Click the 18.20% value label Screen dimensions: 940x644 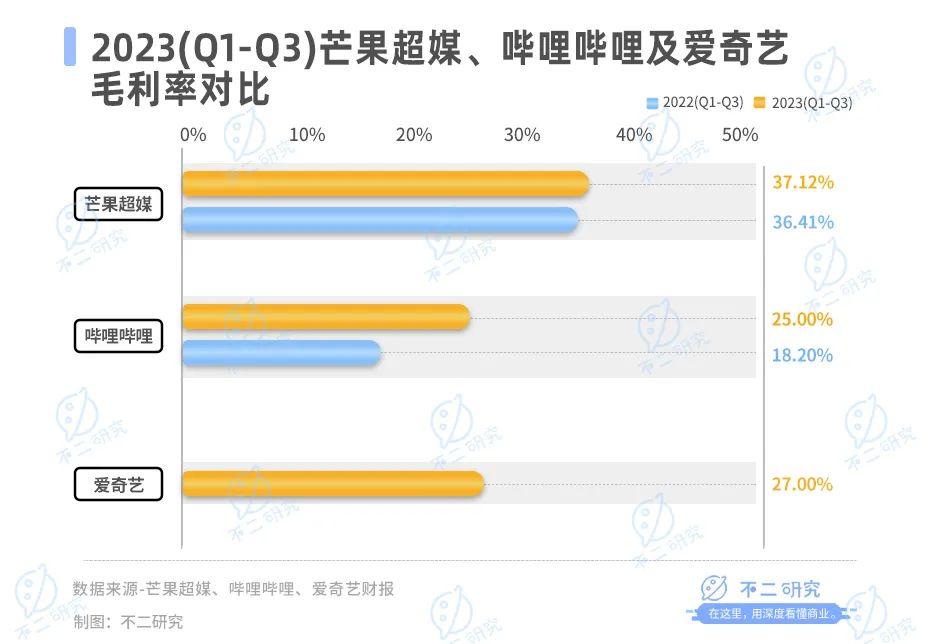[x=802, y=356]
